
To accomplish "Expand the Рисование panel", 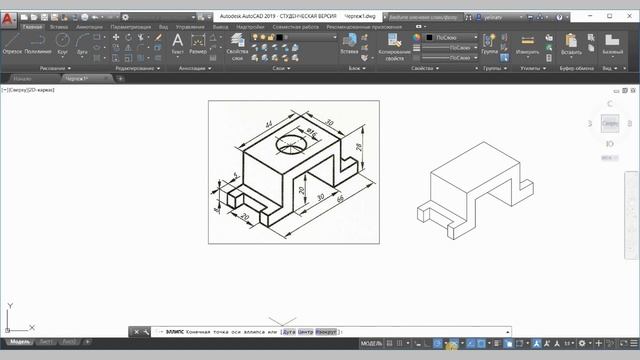I will click(55, 68).
